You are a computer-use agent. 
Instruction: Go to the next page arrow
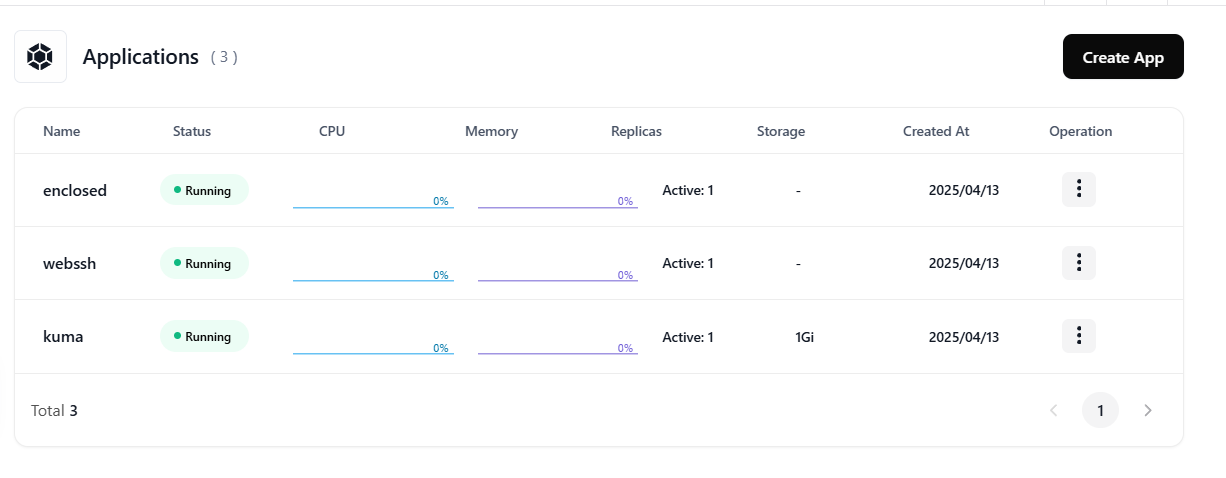point(1148,410)
